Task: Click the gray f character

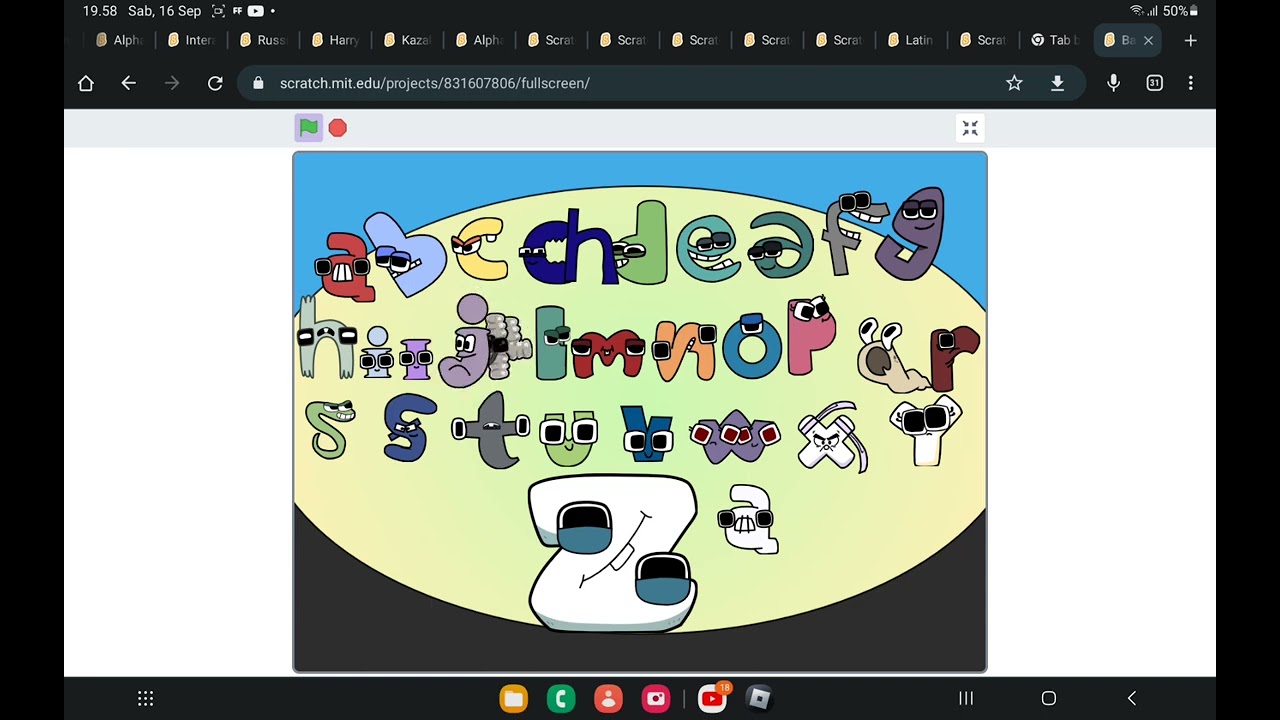Action: tap(855, 233)
